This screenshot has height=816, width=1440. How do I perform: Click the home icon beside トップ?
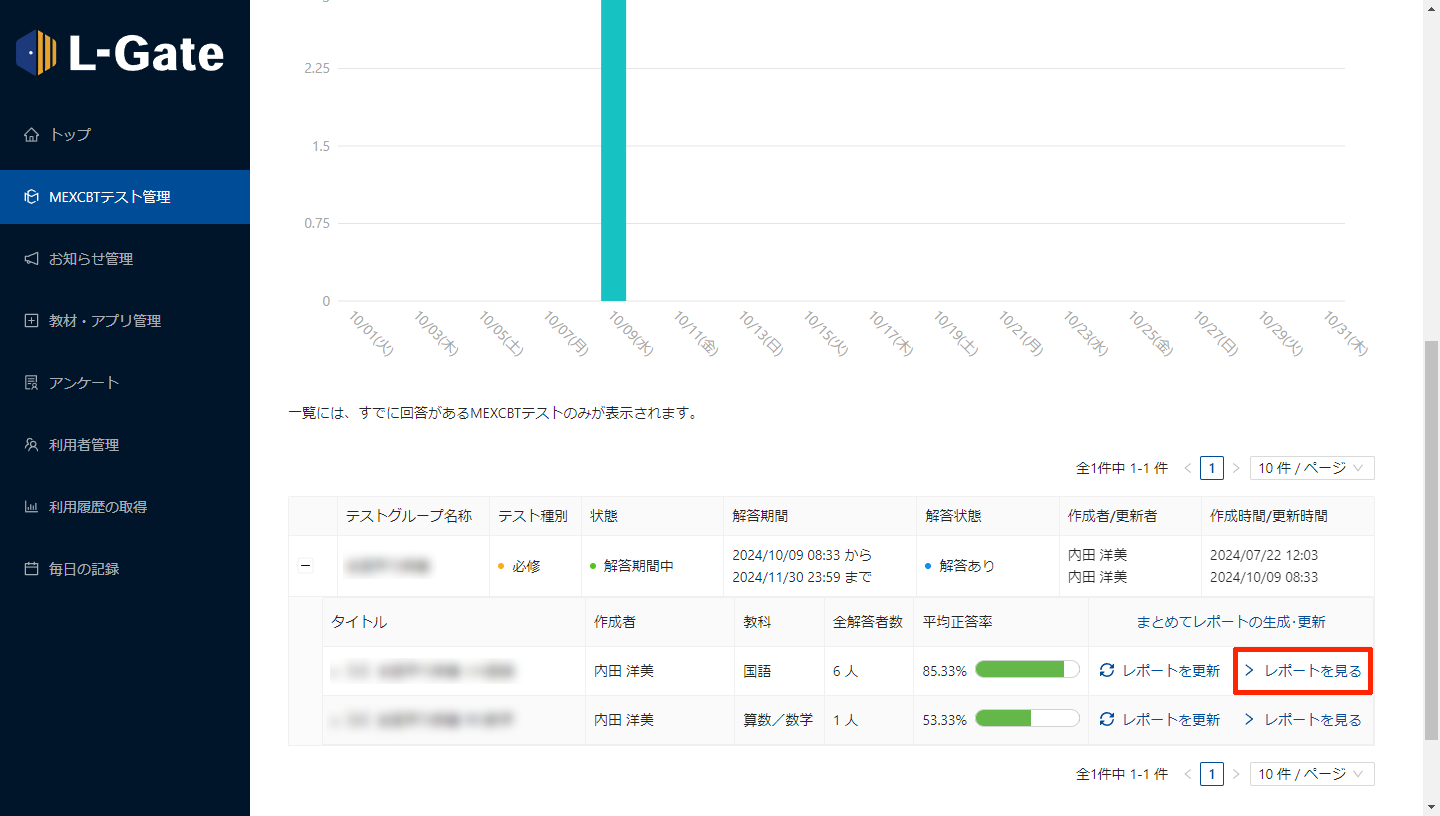click(31, 135)
